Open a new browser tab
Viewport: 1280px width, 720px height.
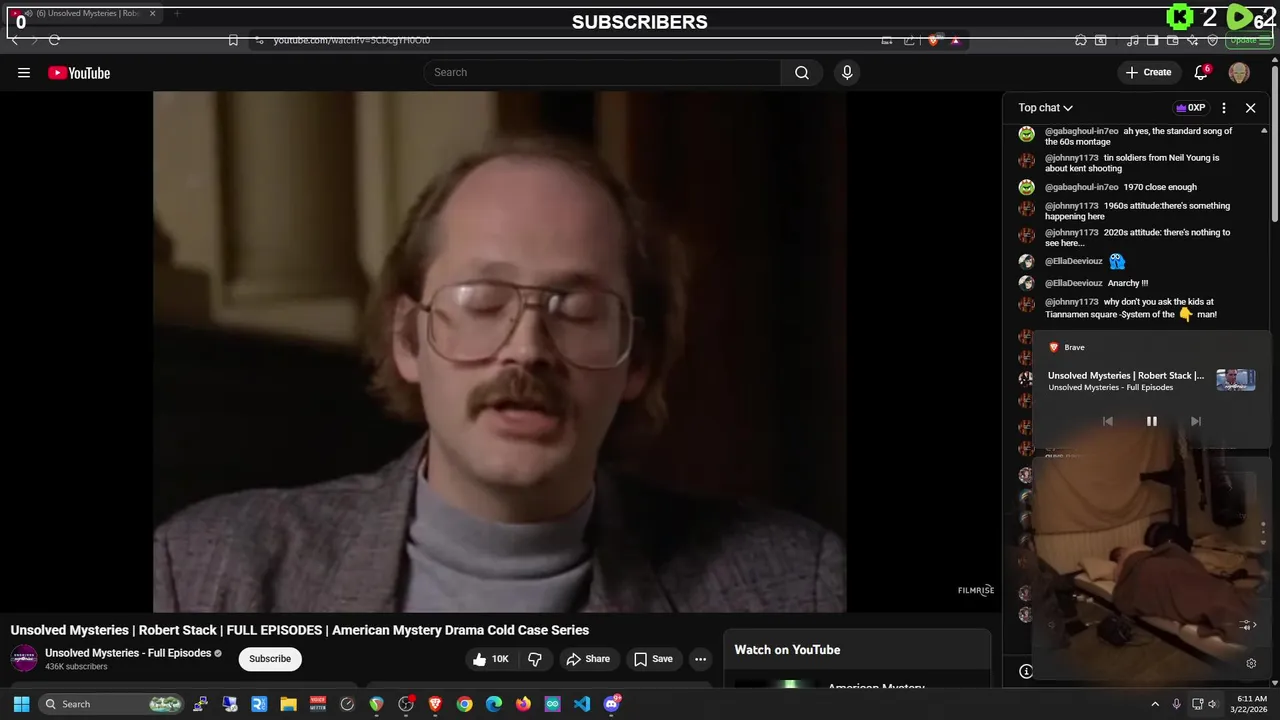pos(176,14)
